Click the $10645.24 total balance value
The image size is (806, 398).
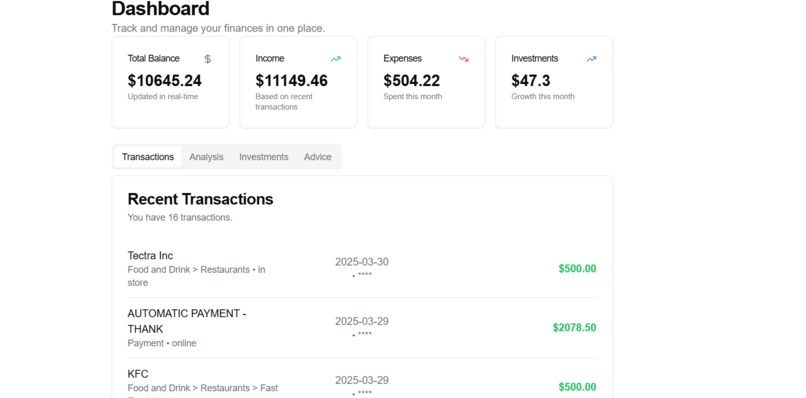pos(164,81)
